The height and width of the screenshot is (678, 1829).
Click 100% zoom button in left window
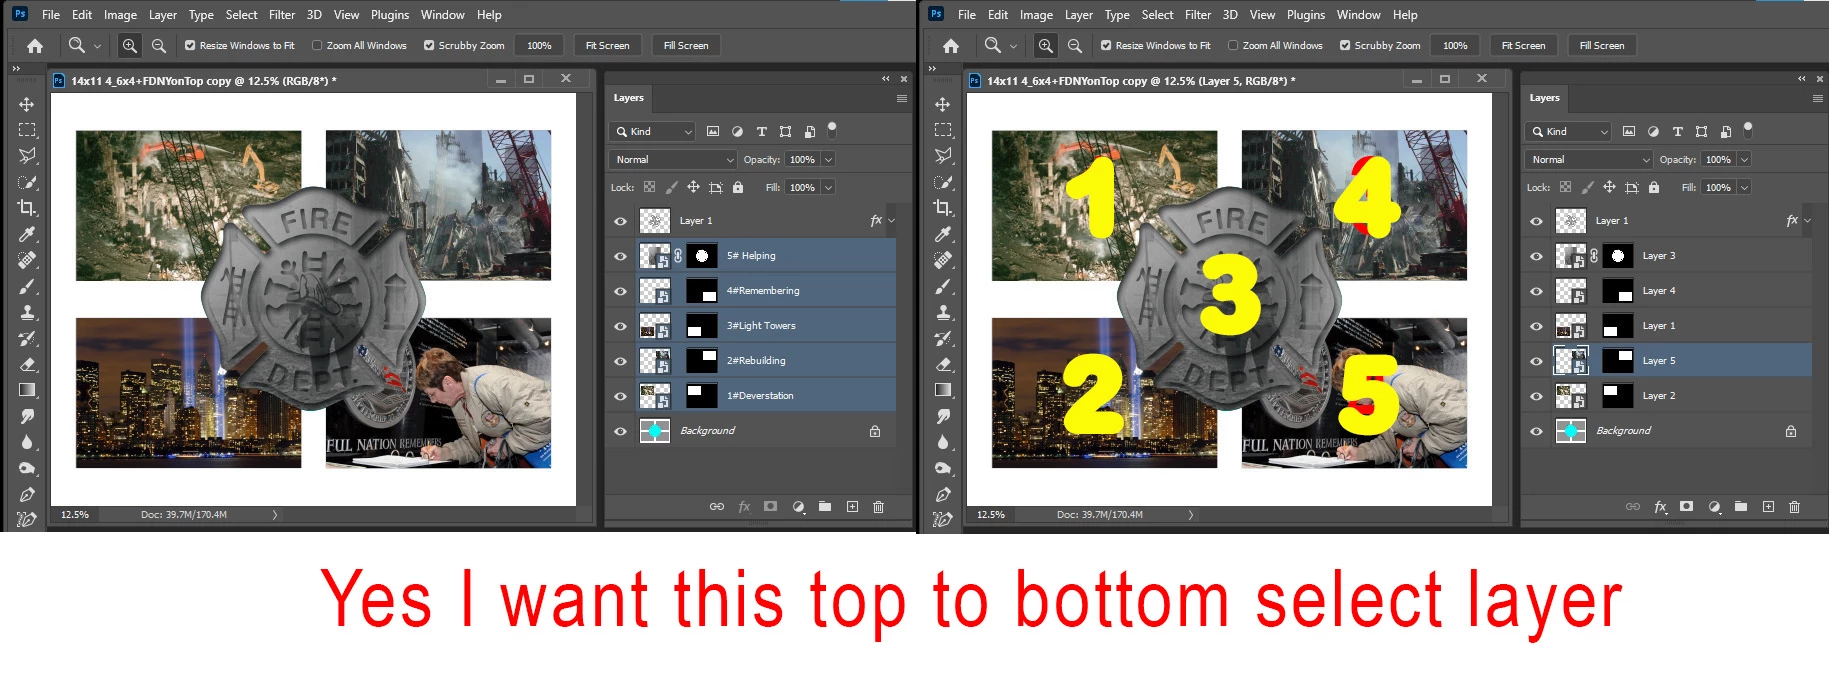click(539, 45)
